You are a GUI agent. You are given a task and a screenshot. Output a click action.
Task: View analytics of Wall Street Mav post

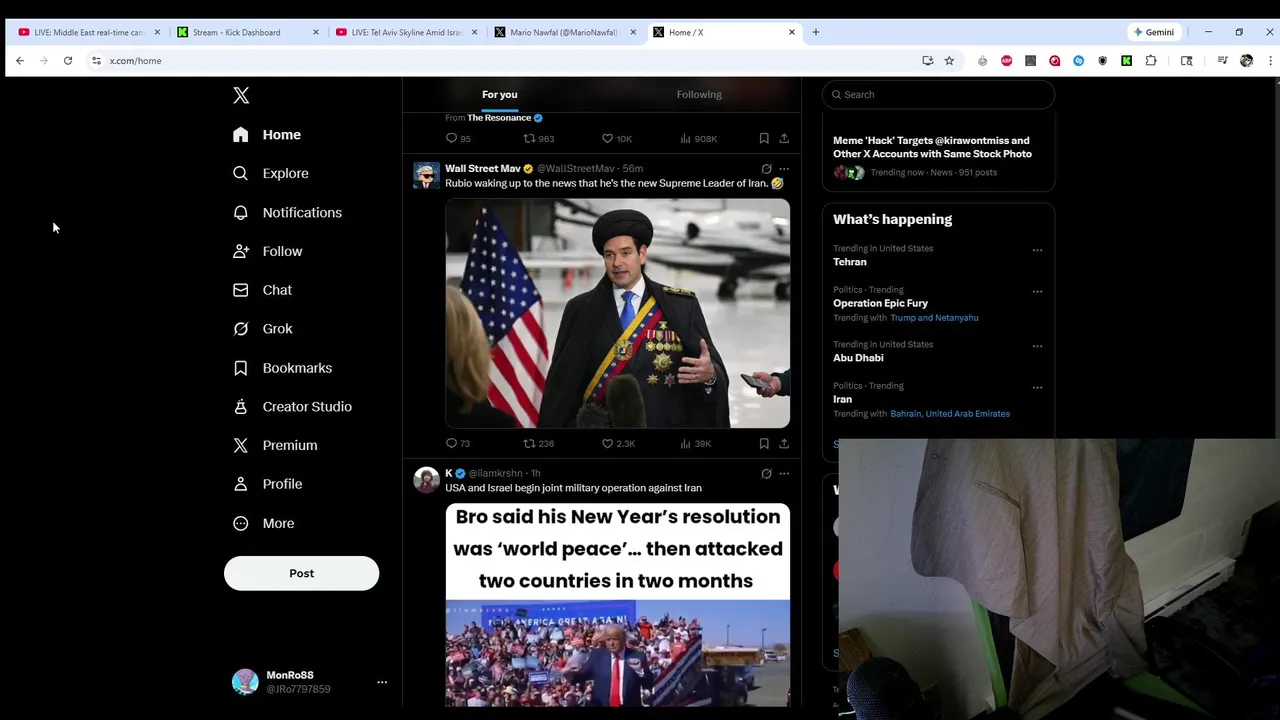tap(696, 443)
